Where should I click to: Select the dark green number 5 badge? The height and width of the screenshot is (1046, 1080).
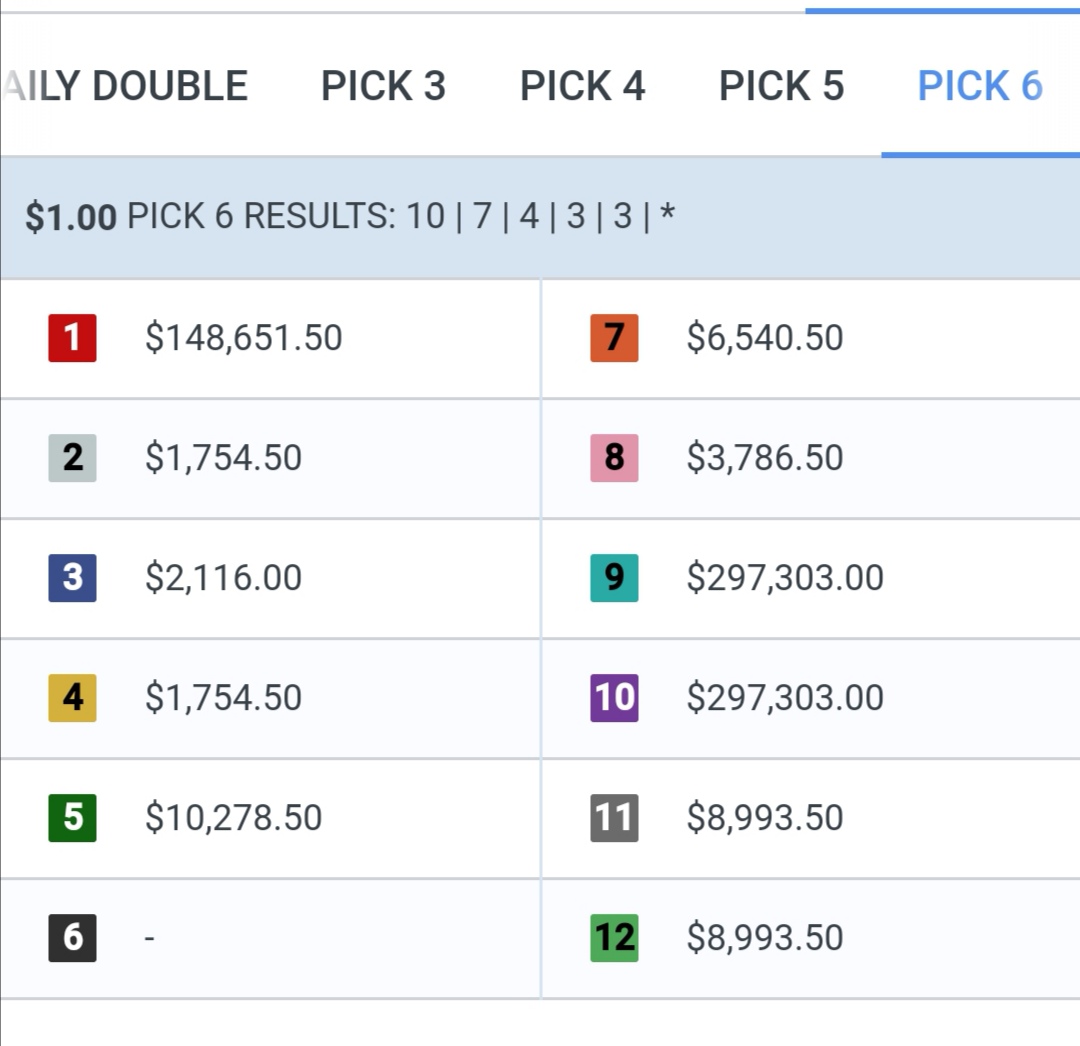point(72,817)
